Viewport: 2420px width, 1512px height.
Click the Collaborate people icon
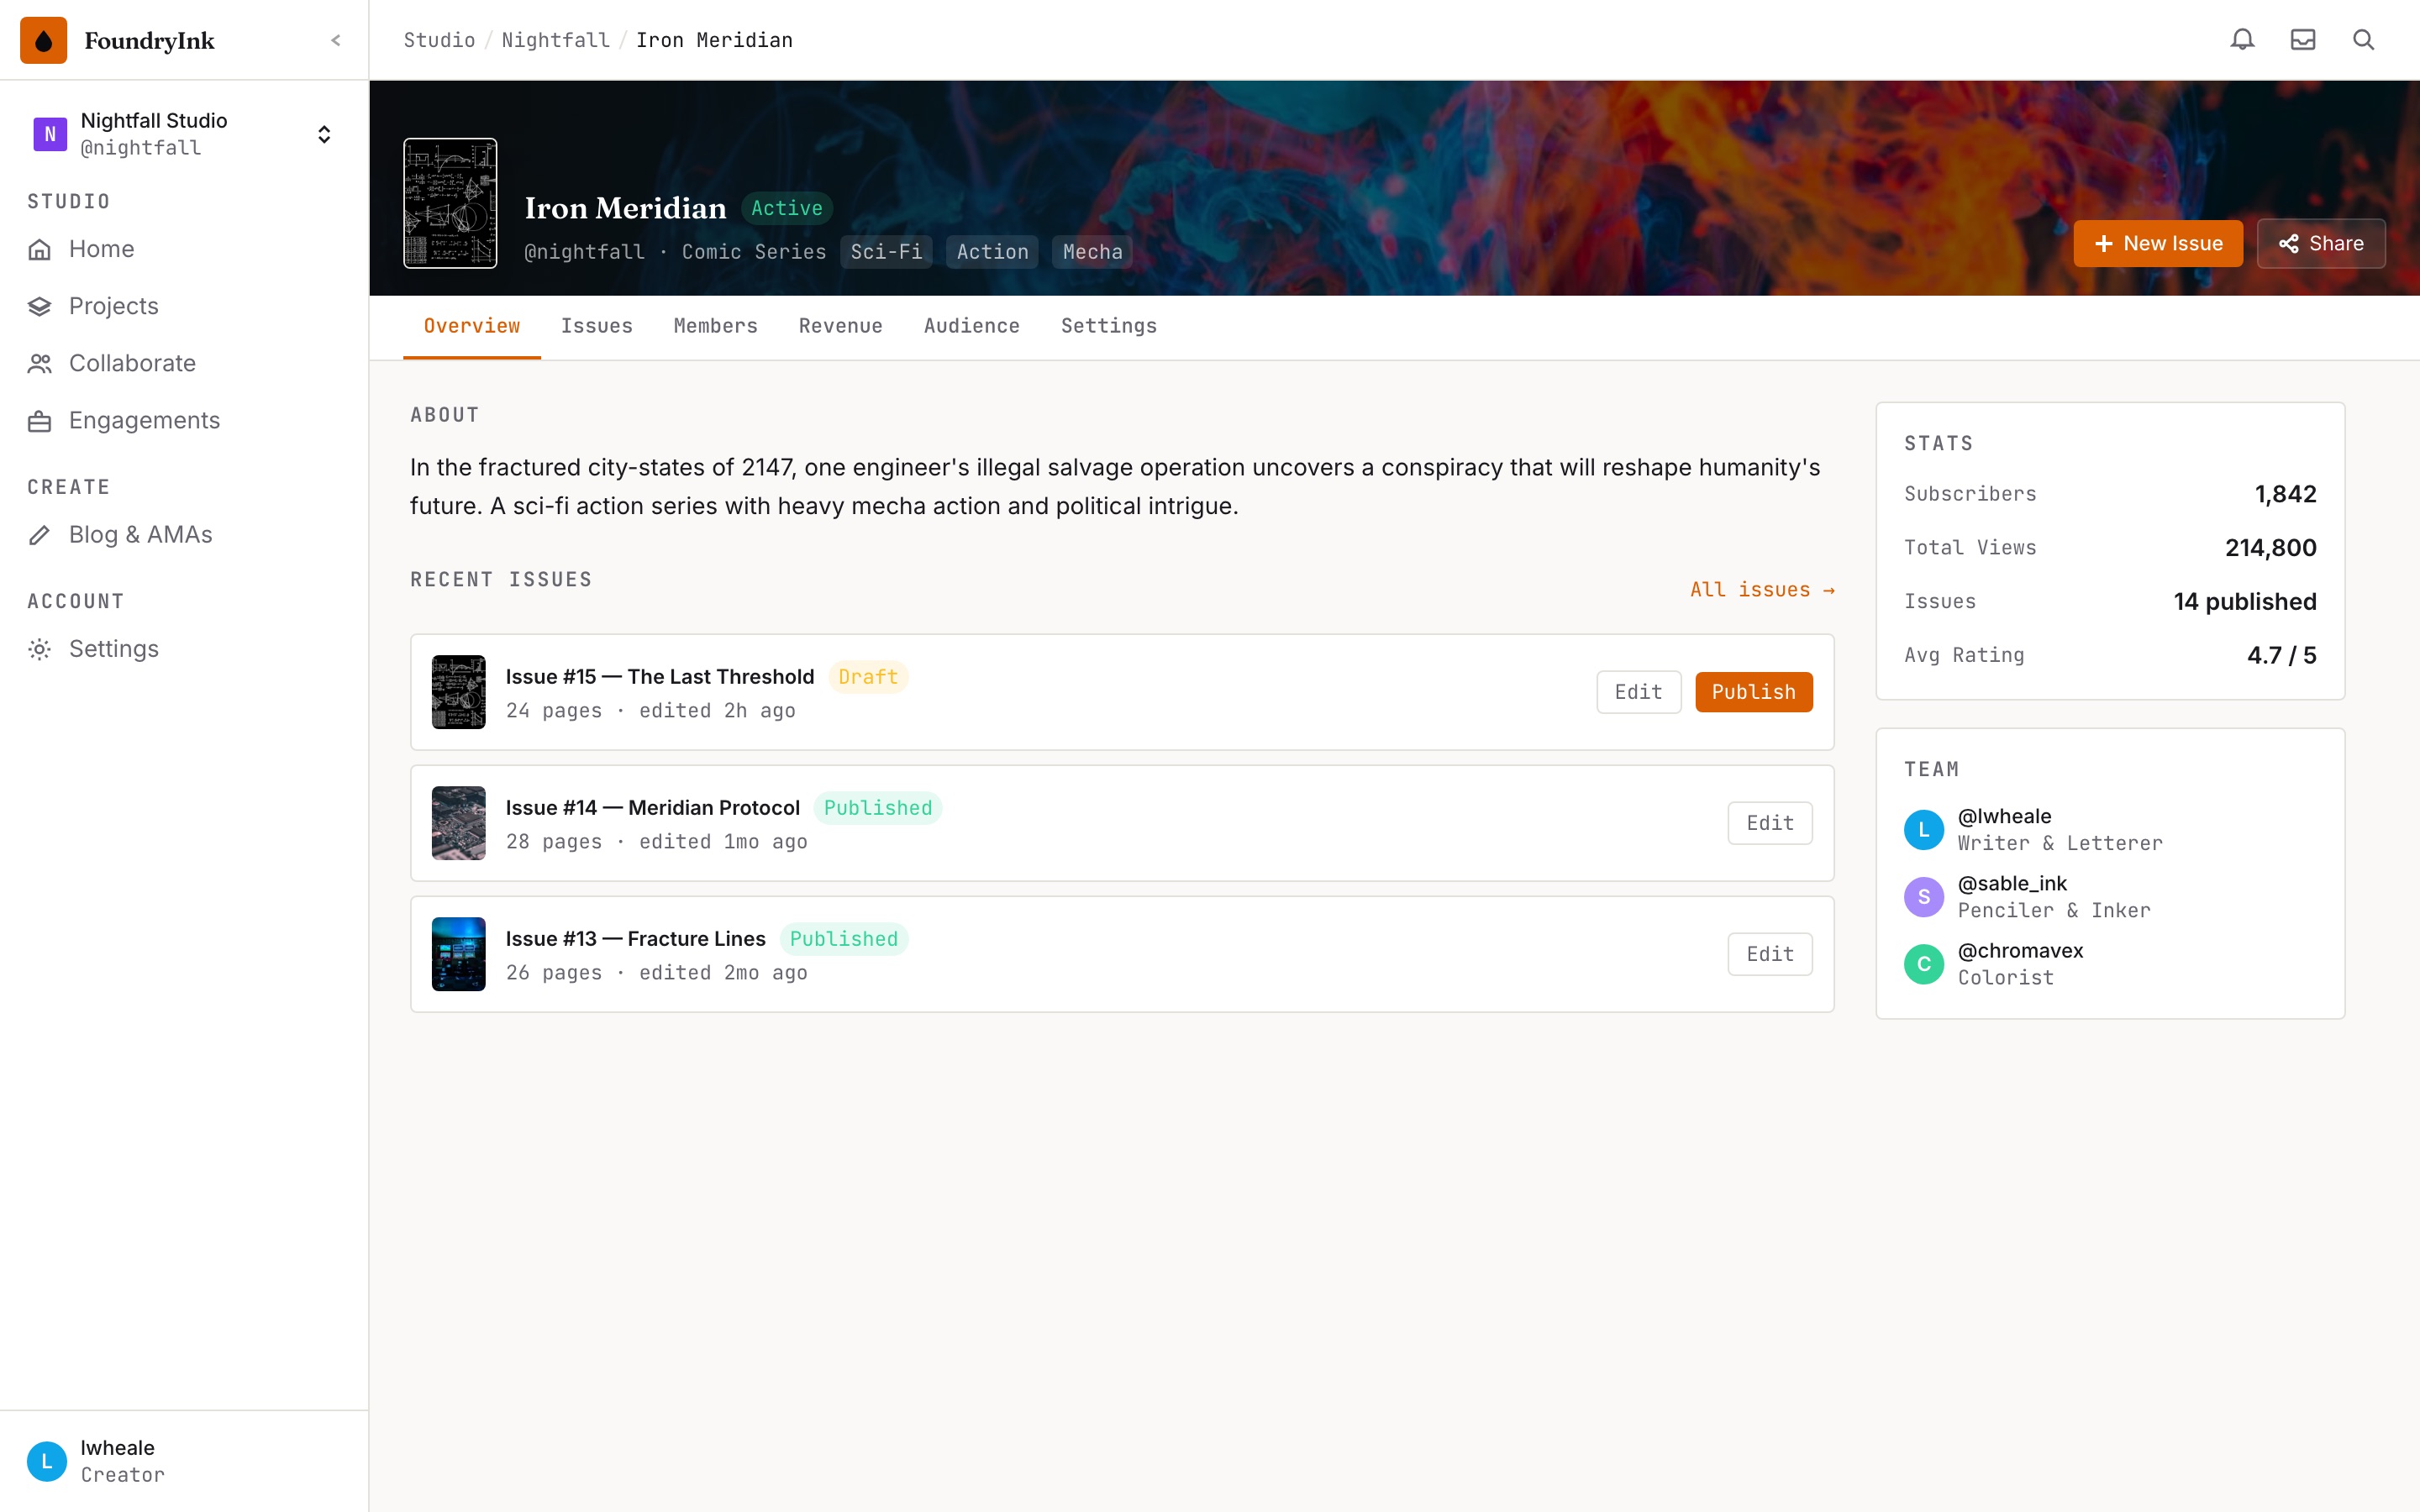point(40,363)
